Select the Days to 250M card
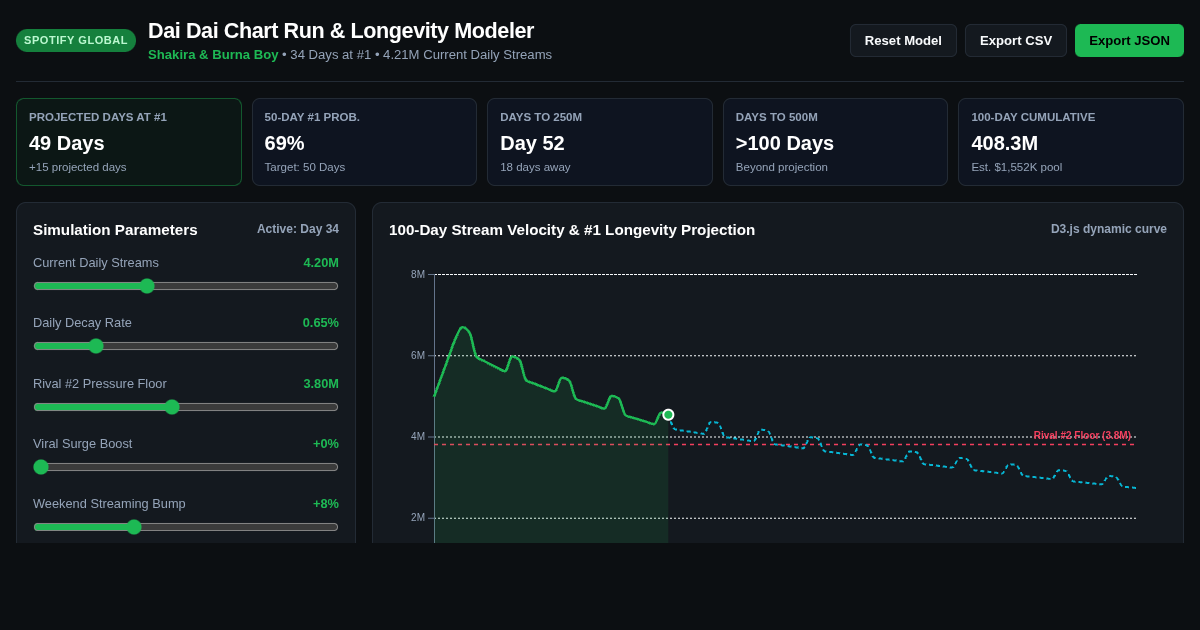This screenshot has height=630, width=1200. pyautogui.click(x=600, y=142)
